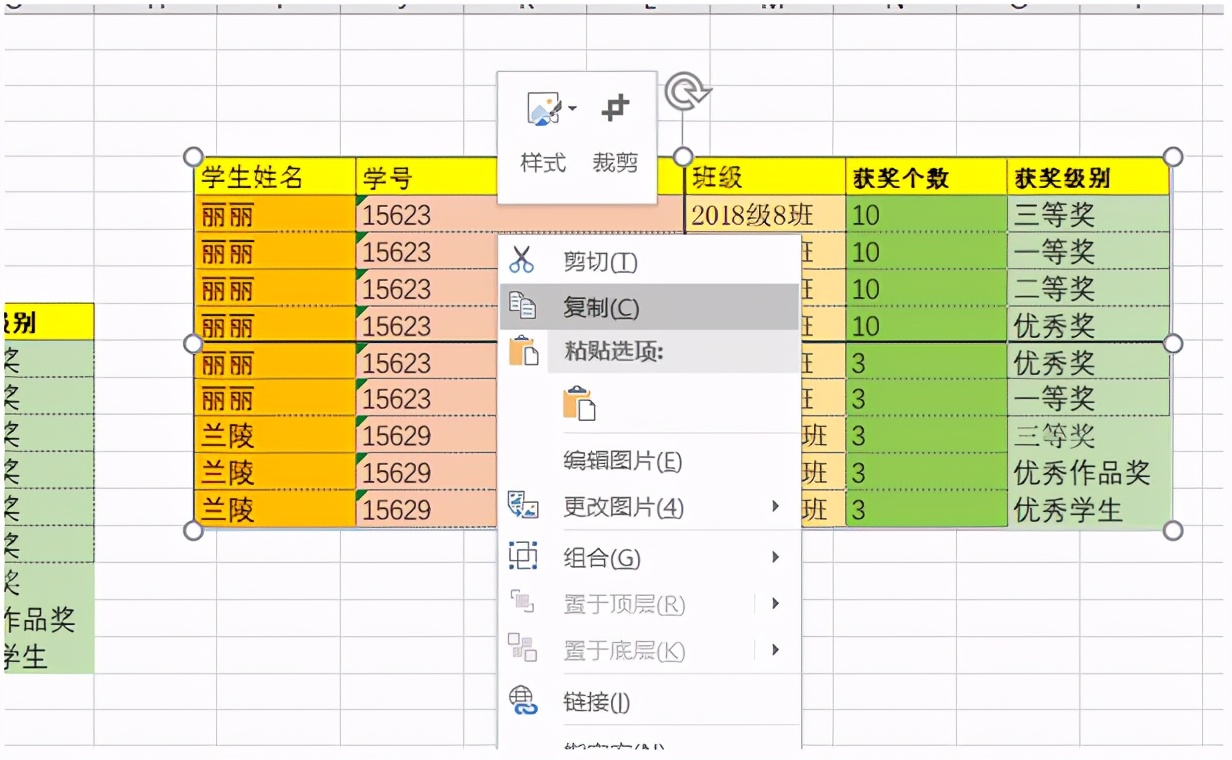Open the 更改图片(4) submenu
Viewport: 1232px width, 760px height.
649,507
